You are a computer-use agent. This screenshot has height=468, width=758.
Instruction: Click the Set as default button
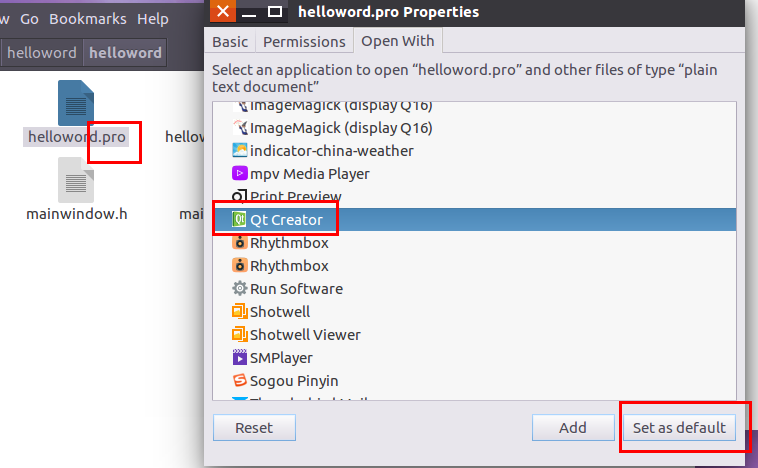click(679, 427)
